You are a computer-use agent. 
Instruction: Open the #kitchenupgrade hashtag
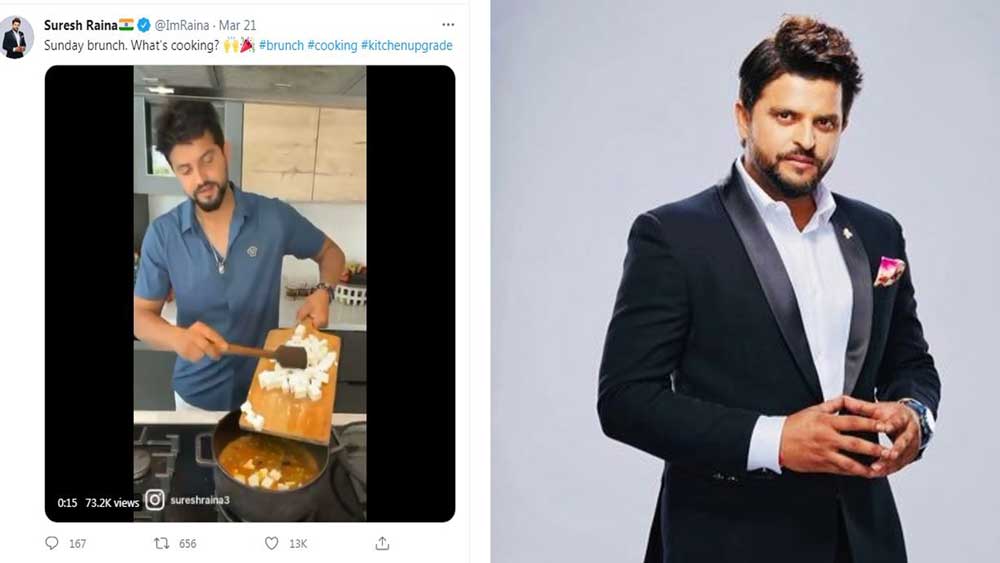tap(407, 46)
